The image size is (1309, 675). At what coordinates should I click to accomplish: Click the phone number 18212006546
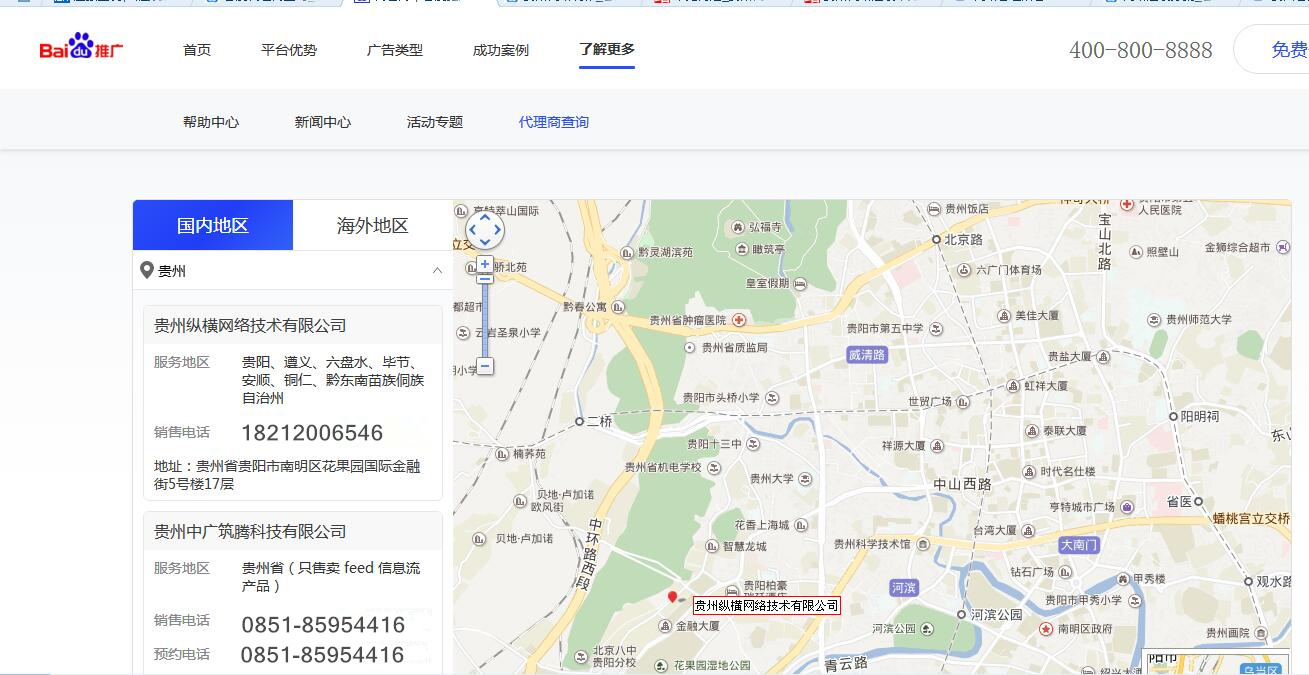[x=312, y=433]
